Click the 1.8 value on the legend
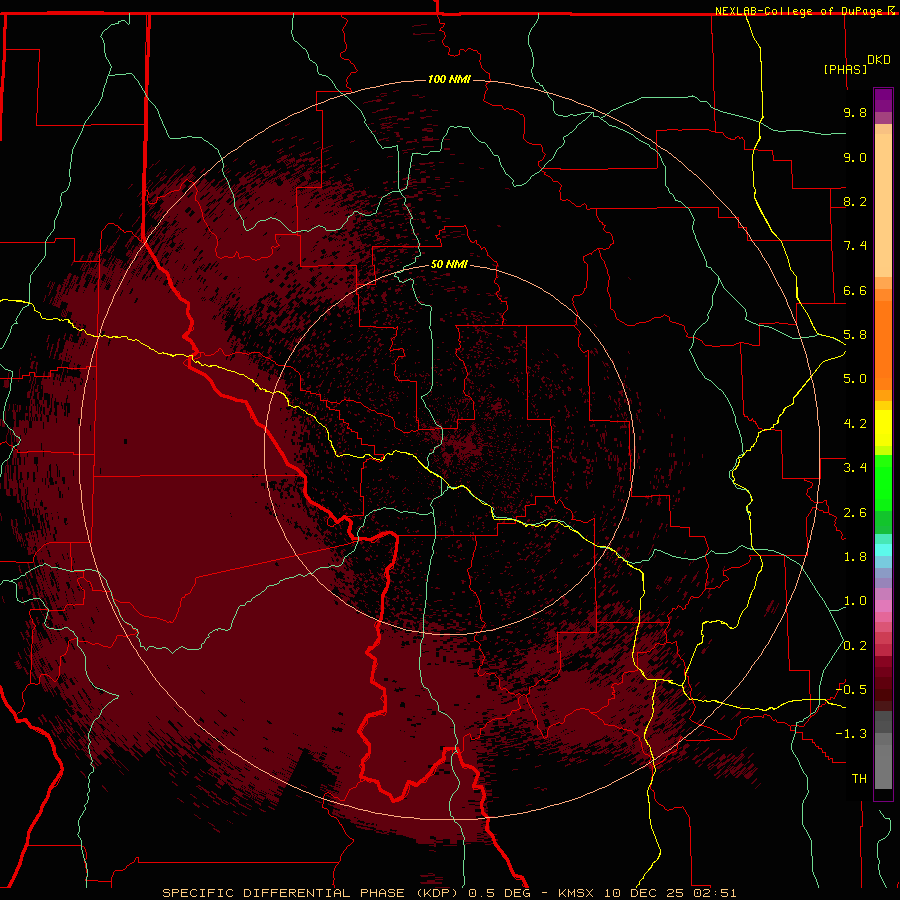This screenshot has width=900, height=900. 855,557
